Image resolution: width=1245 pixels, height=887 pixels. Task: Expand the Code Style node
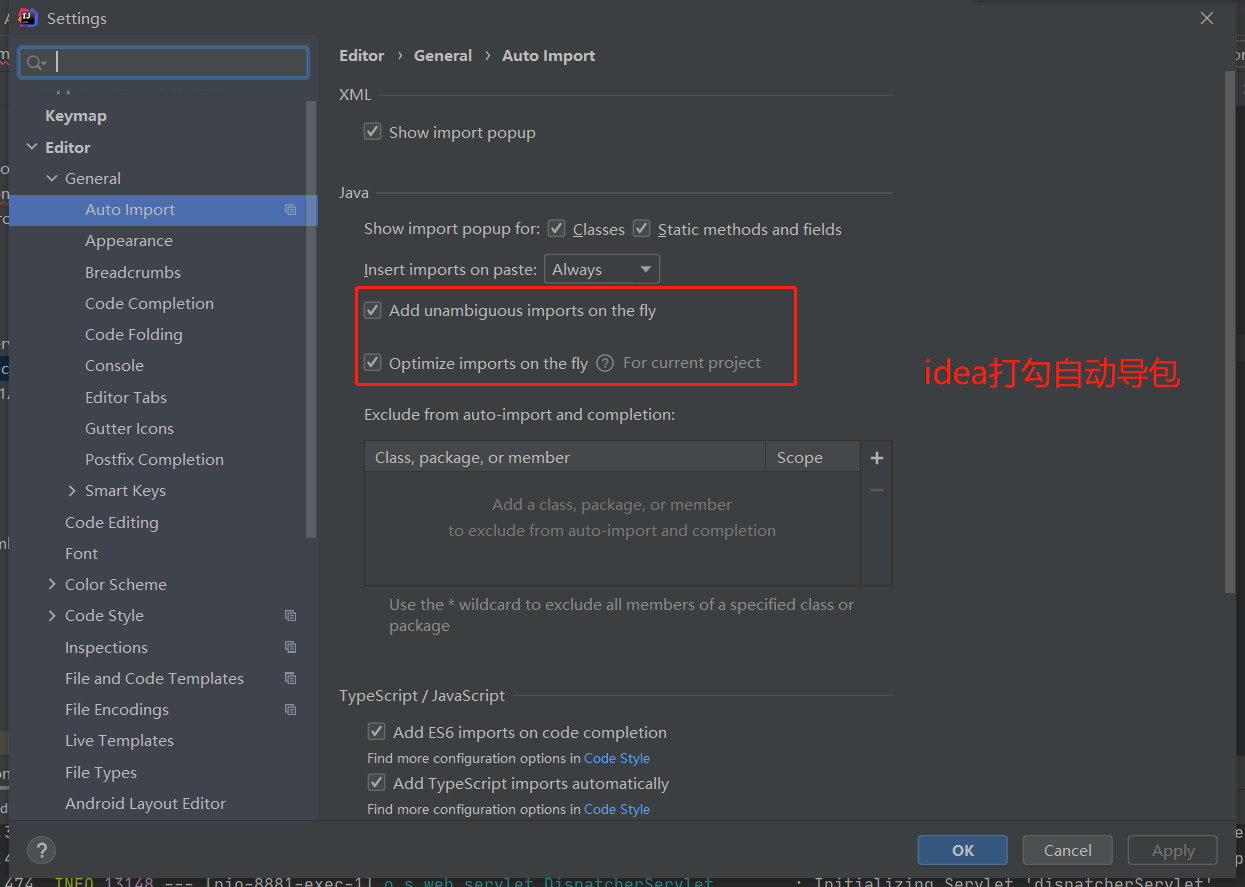click(52, 616)
